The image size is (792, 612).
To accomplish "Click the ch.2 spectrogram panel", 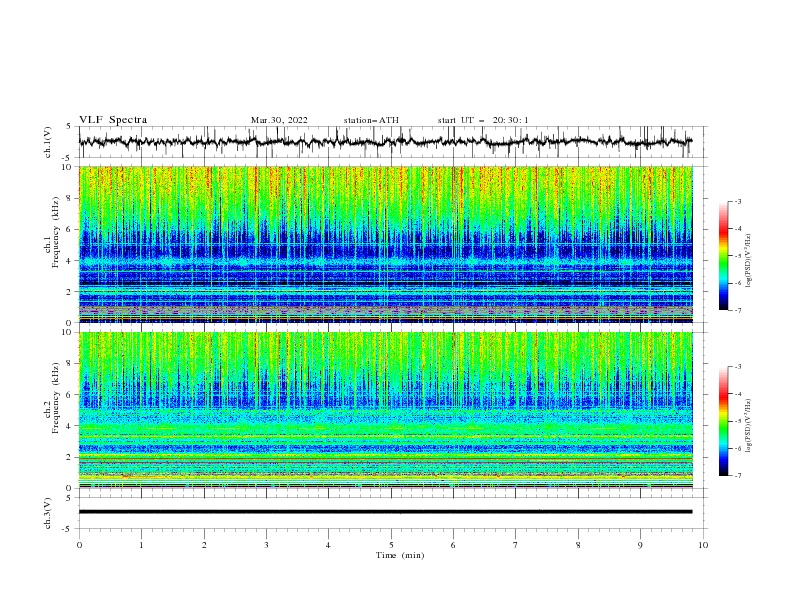I will click(386, 410).
